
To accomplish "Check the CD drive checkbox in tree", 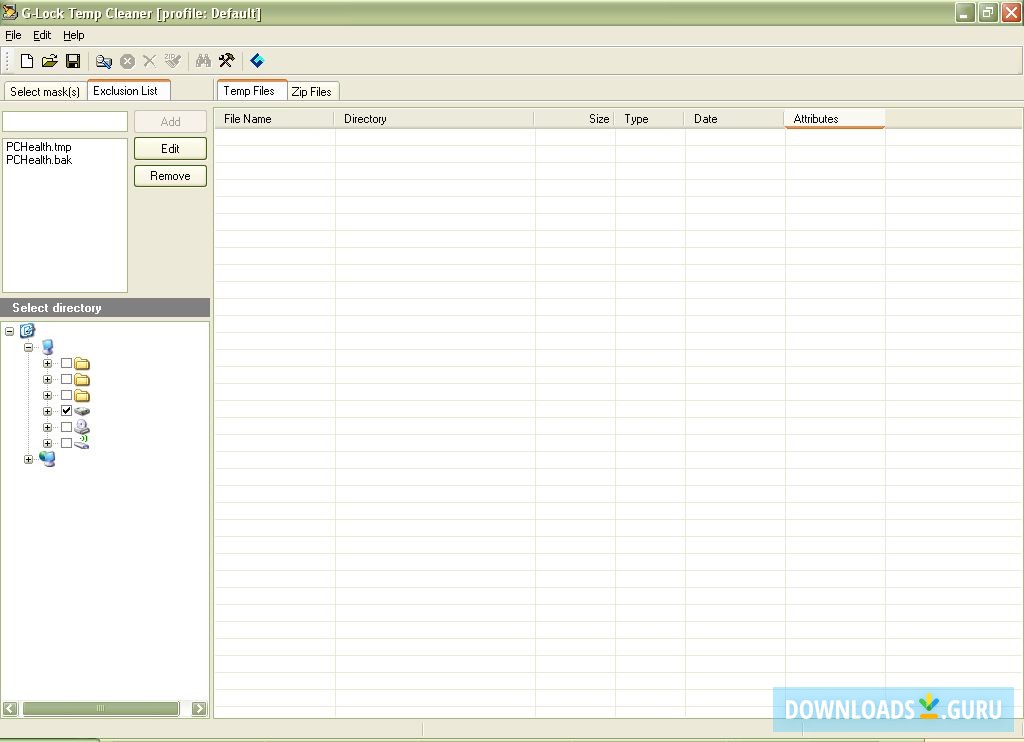I will [67, 427].
